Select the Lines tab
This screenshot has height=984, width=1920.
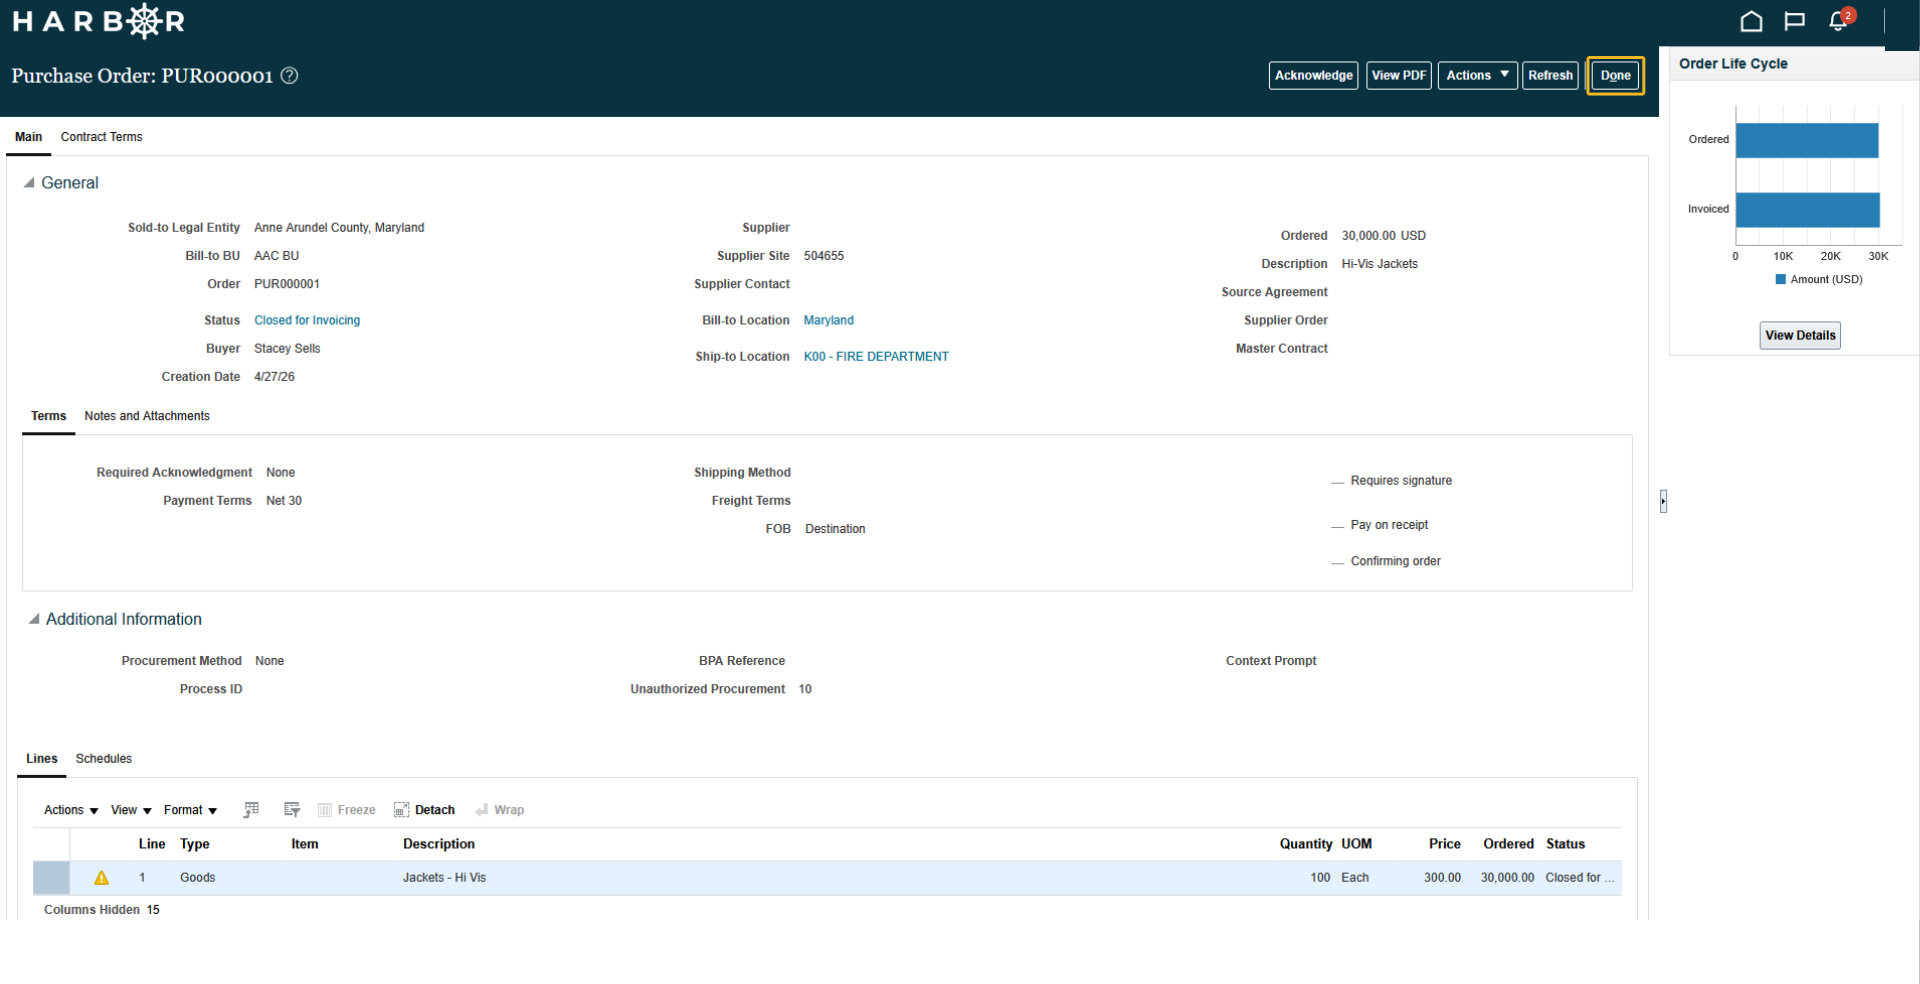(x=41, y=759)
